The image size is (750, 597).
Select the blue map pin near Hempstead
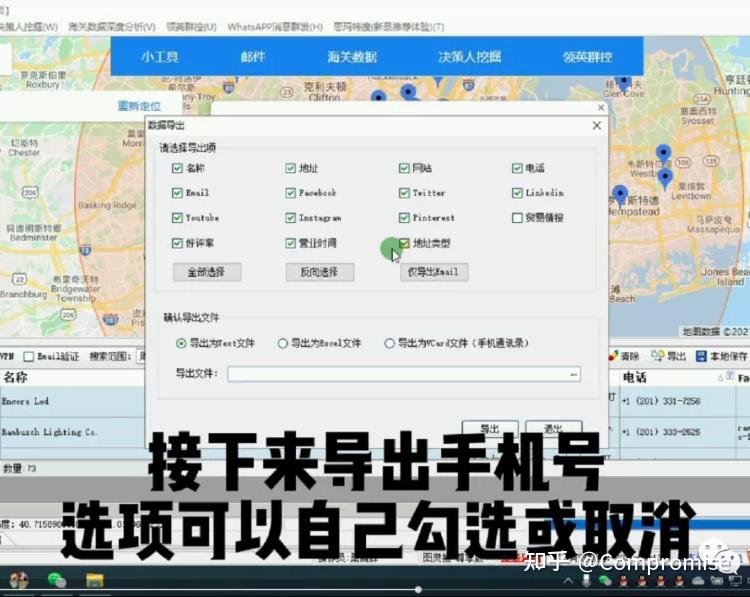(620, 195)
